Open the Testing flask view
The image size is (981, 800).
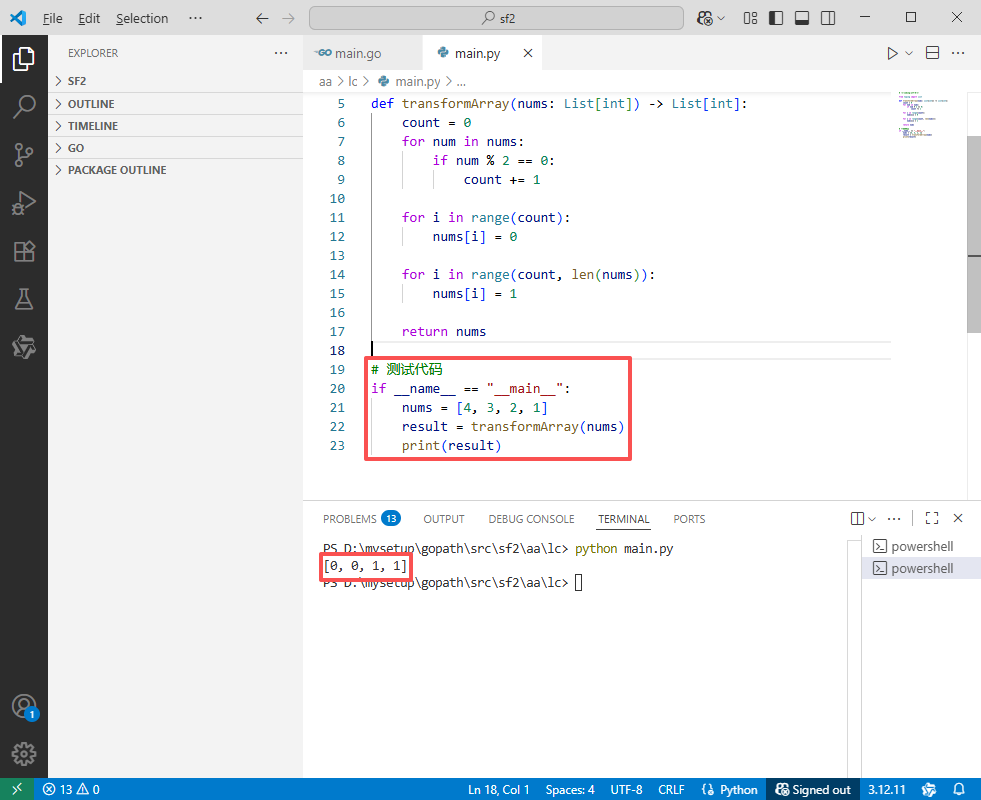tap(24, 299)
